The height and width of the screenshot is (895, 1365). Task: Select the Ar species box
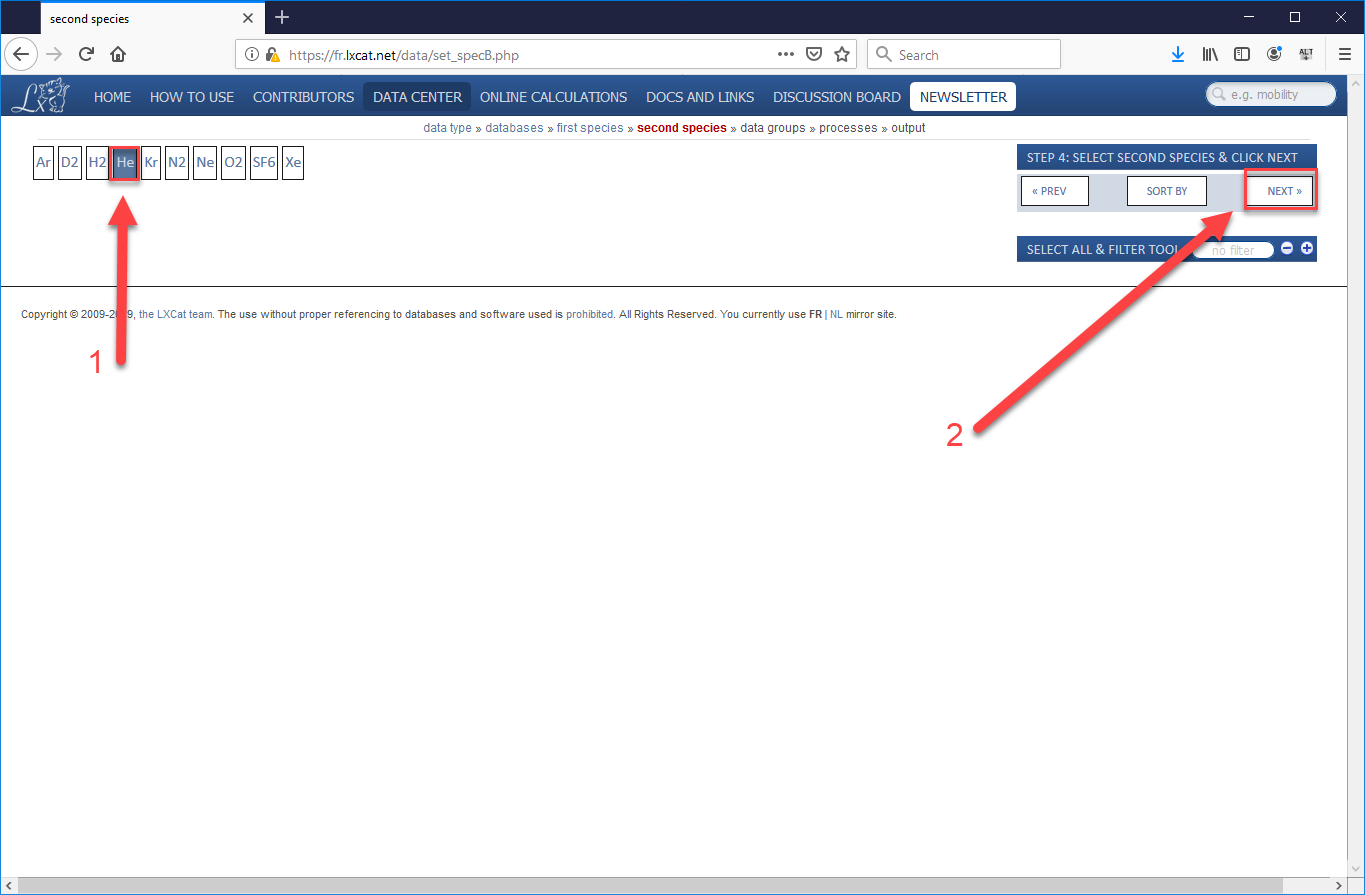pos(43,162)
